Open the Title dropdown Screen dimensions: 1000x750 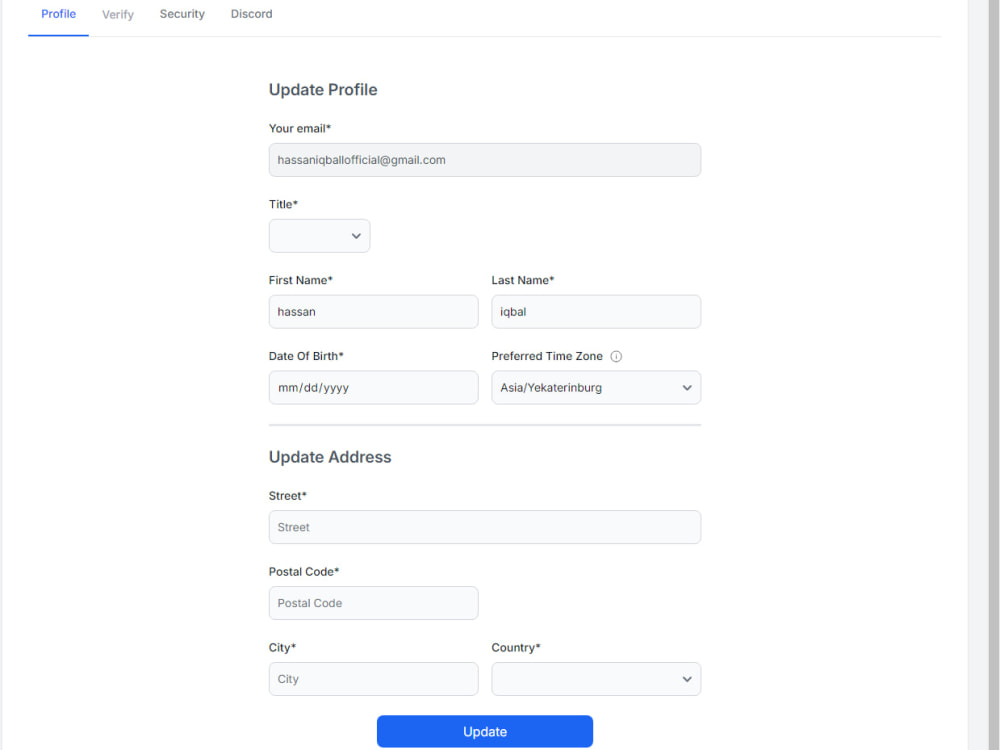point(319,235)
